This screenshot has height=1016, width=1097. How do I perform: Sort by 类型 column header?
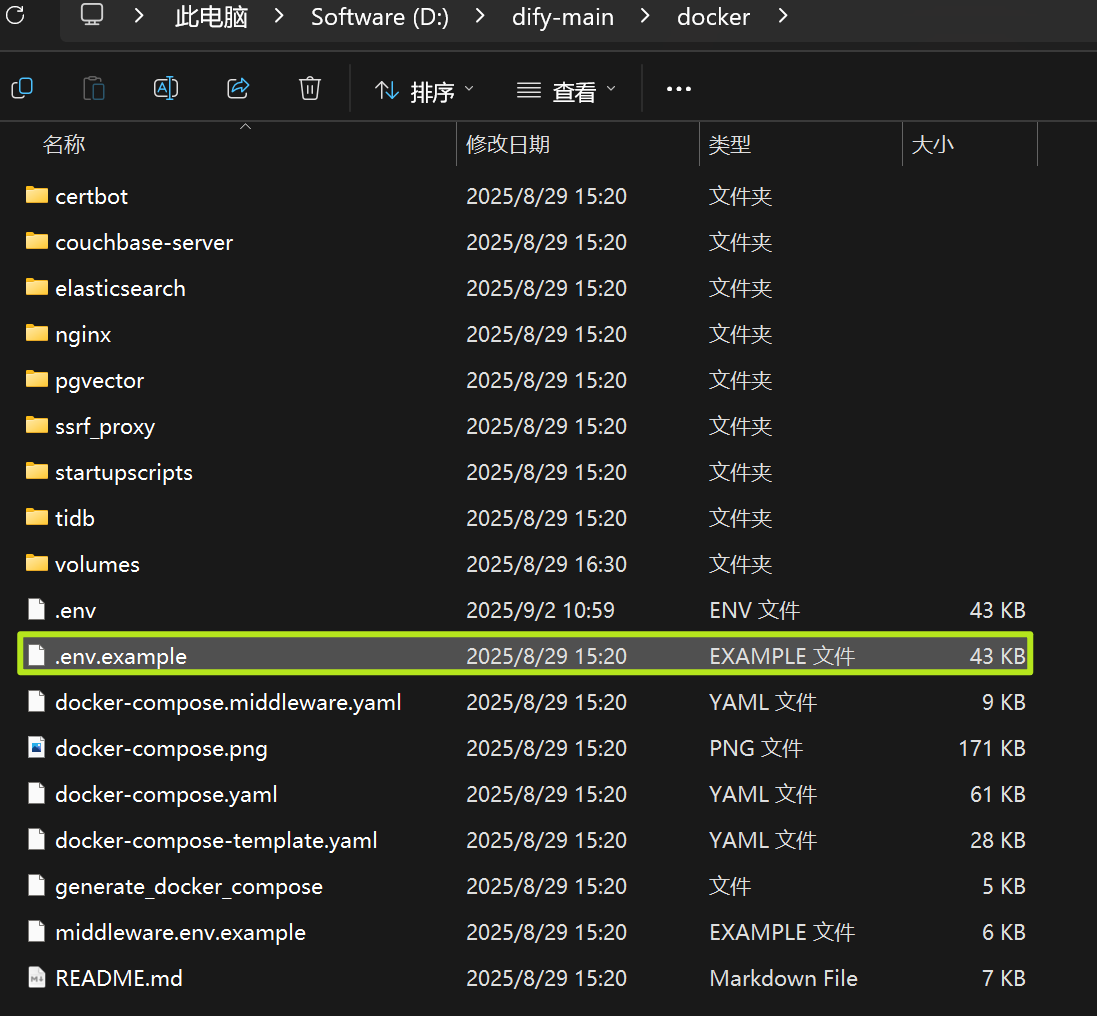pos(730,144)
